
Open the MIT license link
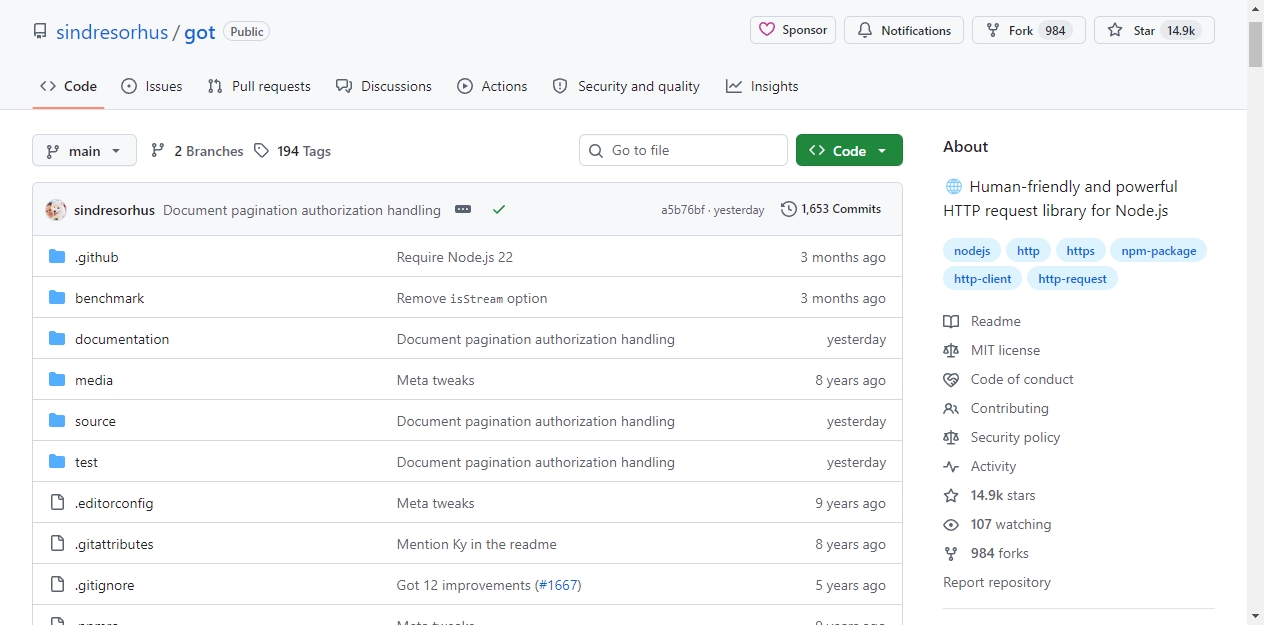1005,350
